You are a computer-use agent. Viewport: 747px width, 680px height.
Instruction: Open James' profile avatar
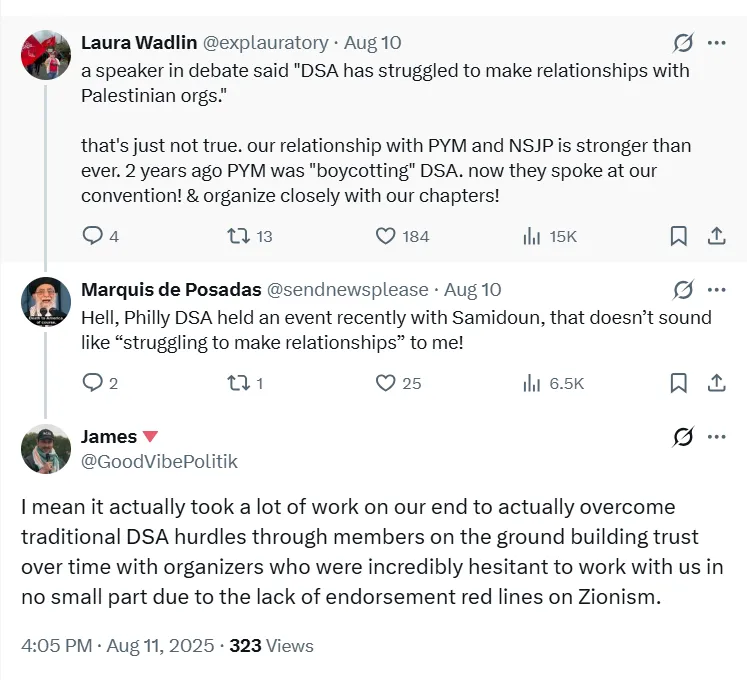coord(45,448)
